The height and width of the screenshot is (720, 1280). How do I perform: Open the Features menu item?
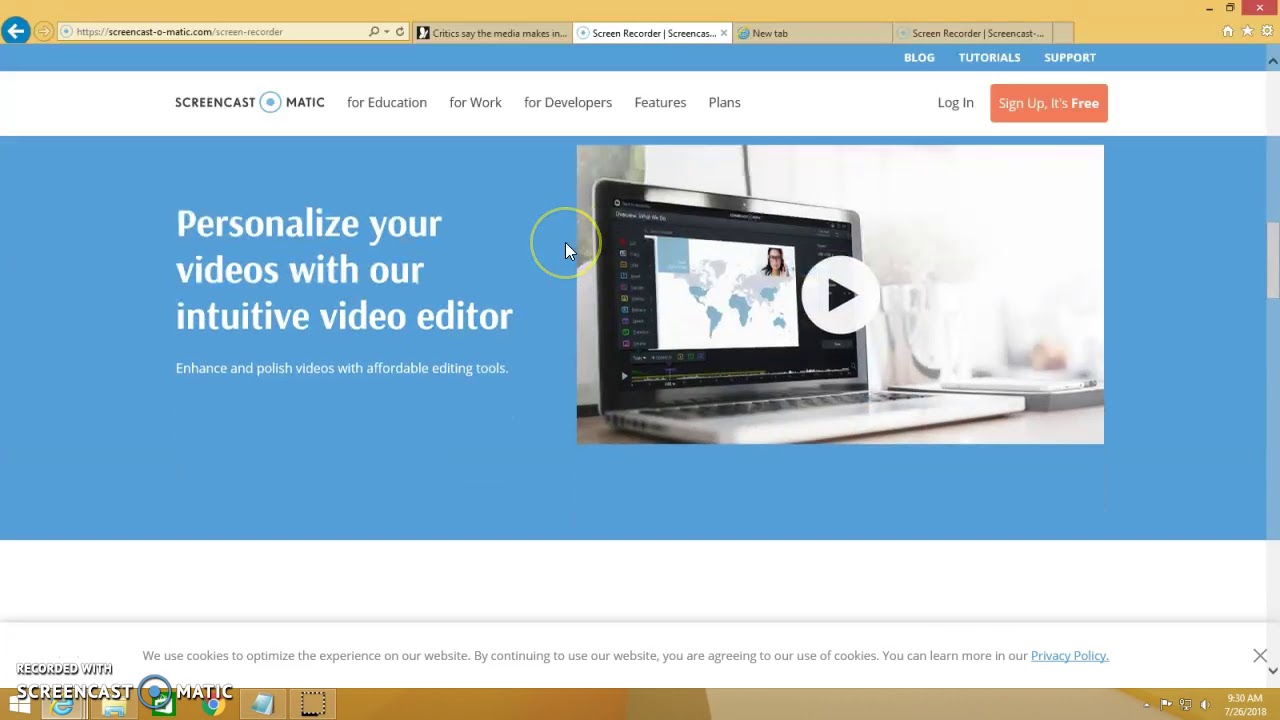point(660,102)
